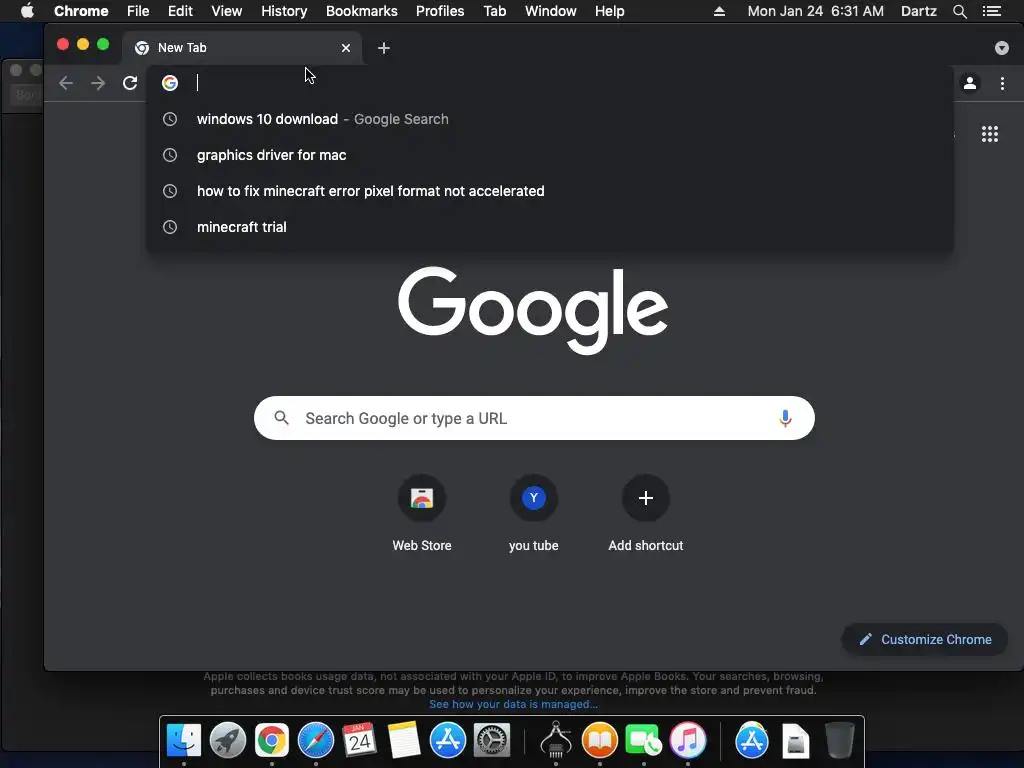Click the clock icon beside minecraft trial
Image resolution: width=1024 pixels, height=768 pixels.
click(x=170, y=227)
